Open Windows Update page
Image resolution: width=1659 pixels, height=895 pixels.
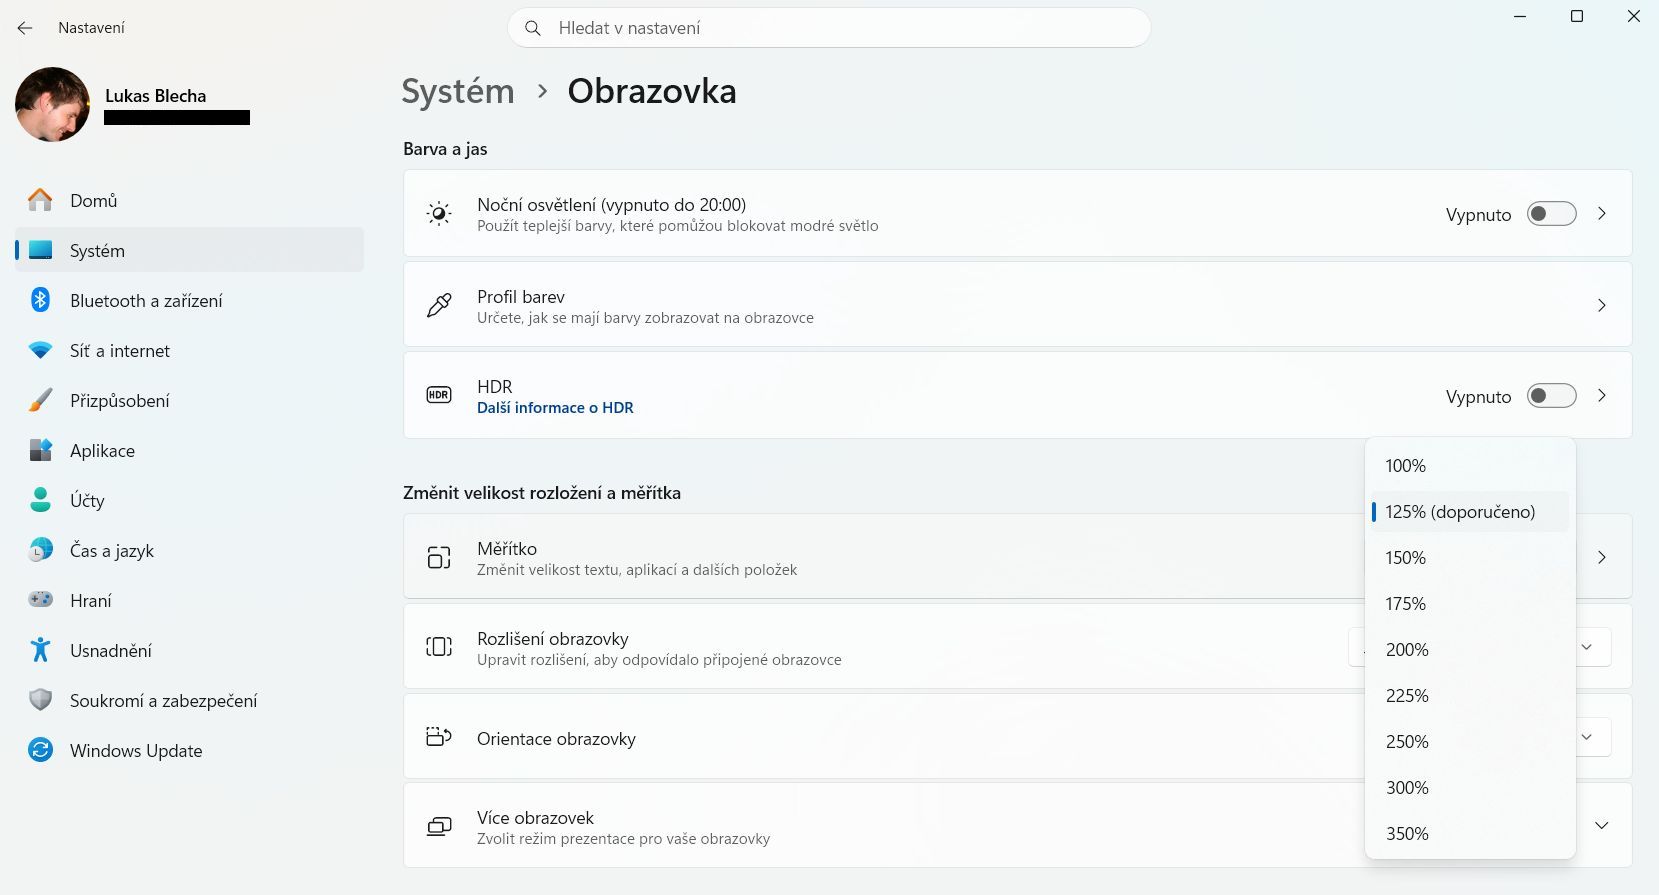click(x=189, y=750)
